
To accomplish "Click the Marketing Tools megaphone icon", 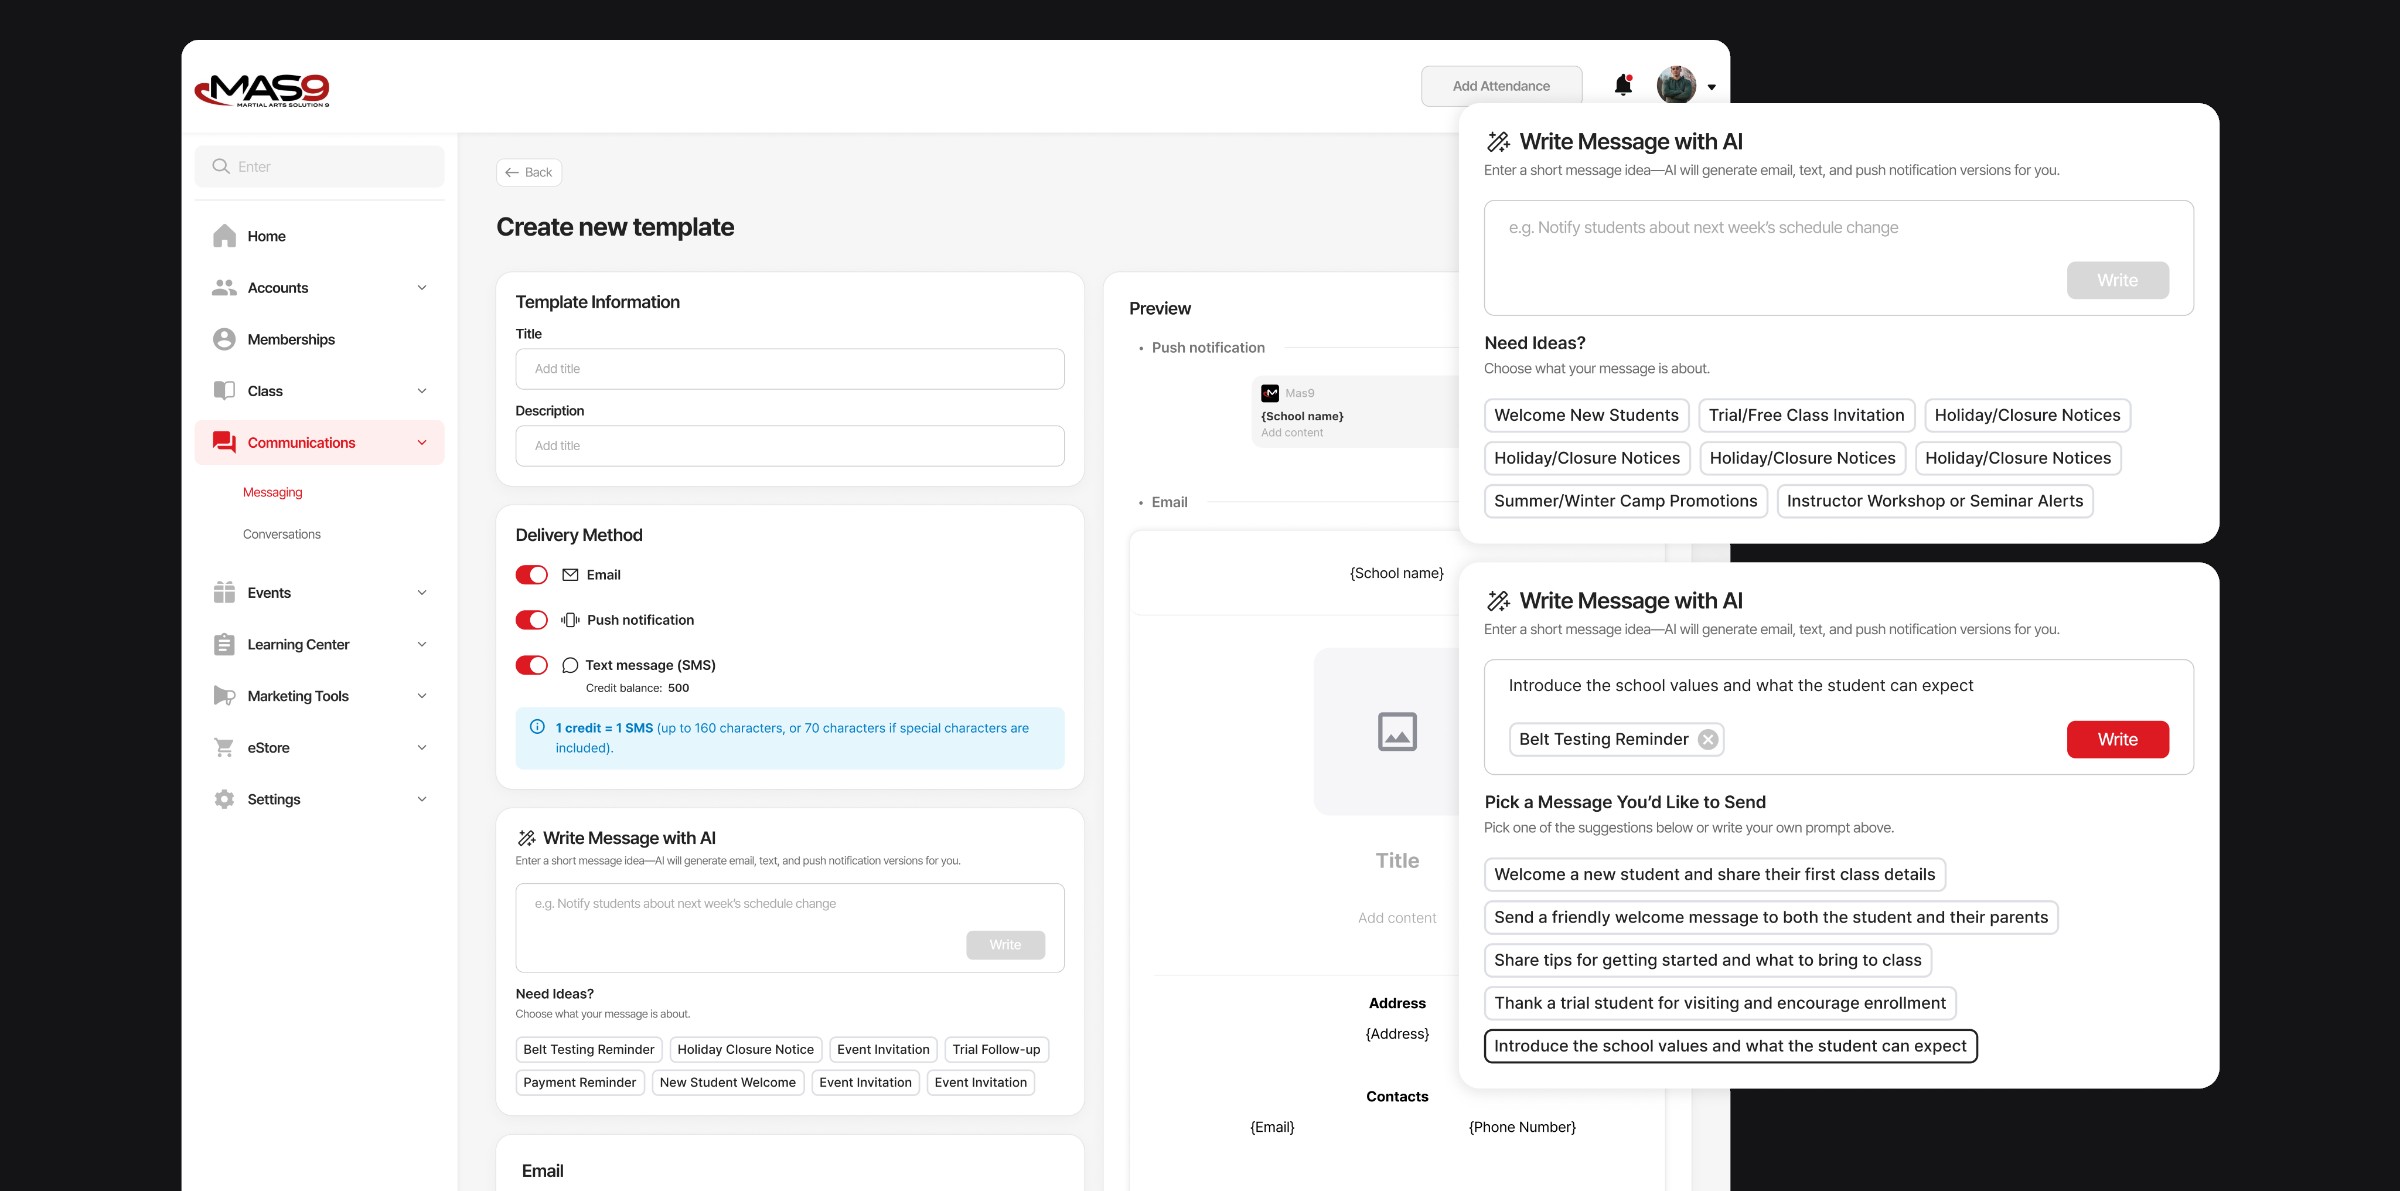I will click(x=224, y=696).
